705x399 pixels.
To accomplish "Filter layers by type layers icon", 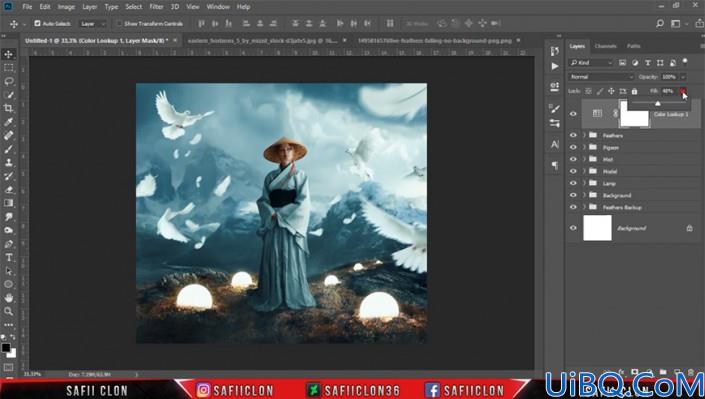I will (x=647, y=63).
